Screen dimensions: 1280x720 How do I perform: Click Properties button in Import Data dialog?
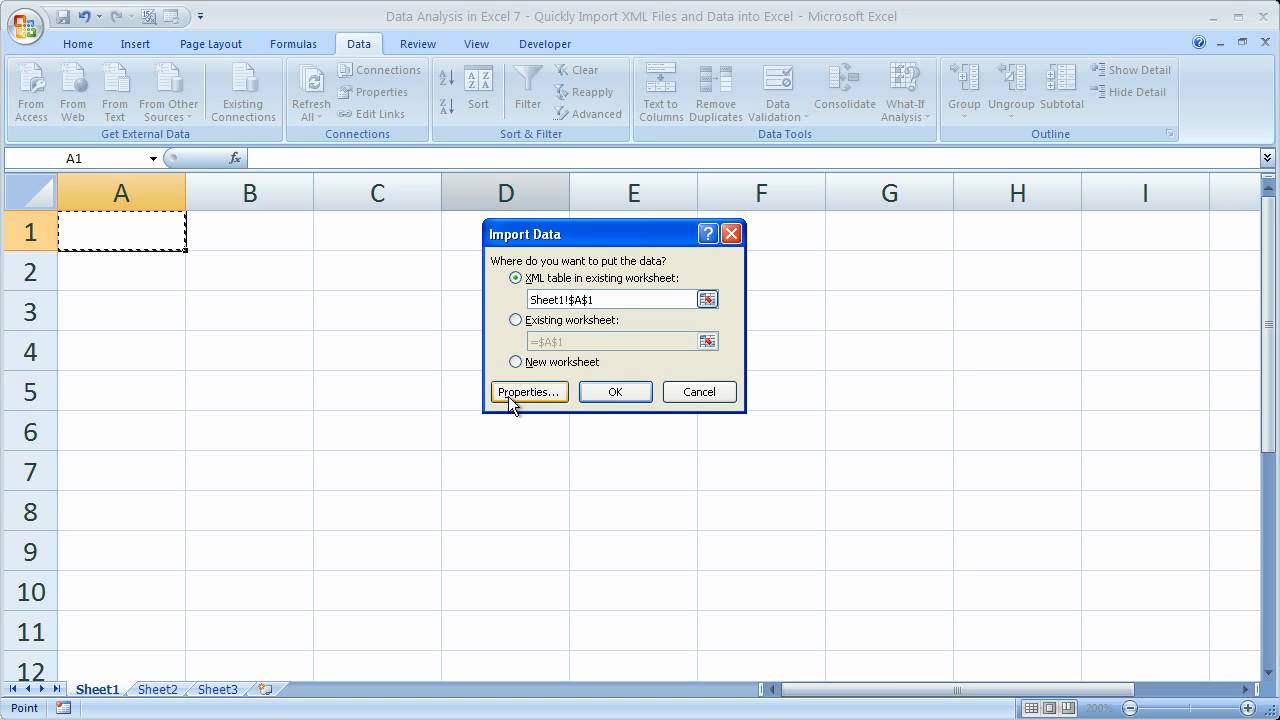click(529, 392)
